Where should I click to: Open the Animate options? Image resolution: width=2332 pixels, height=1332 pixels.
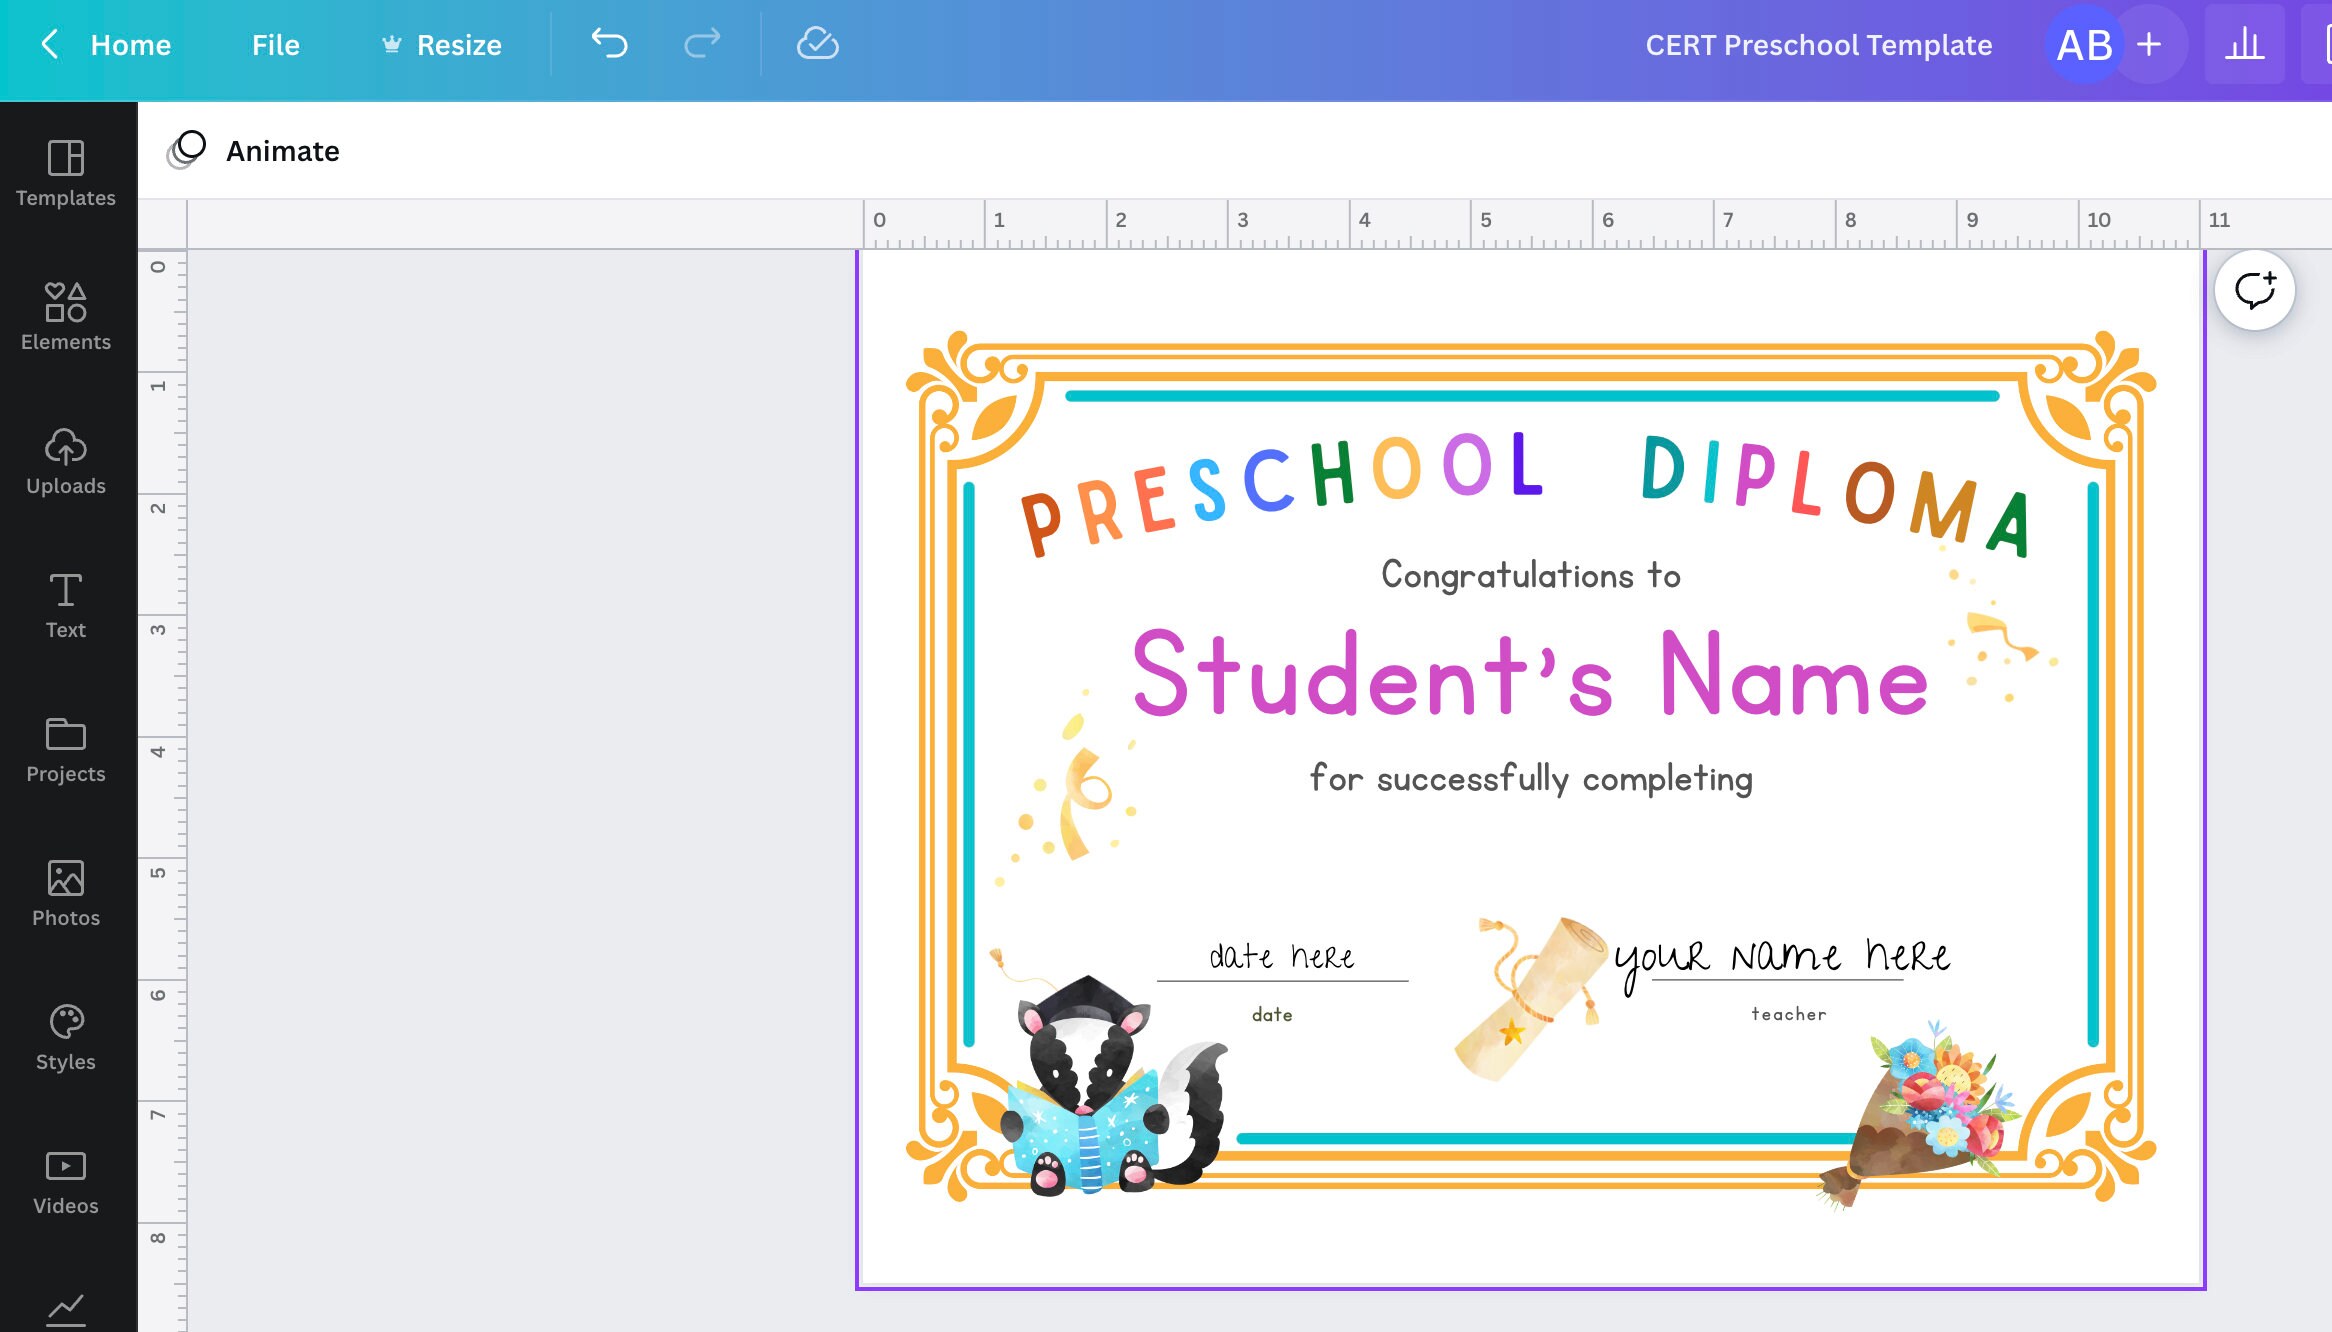[x=253, y=150]
